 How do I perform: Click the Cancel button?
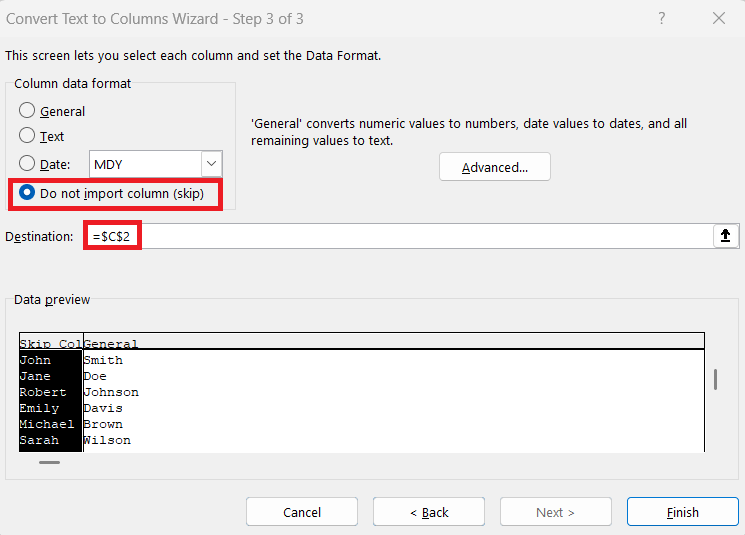click(x=302, y=512)
